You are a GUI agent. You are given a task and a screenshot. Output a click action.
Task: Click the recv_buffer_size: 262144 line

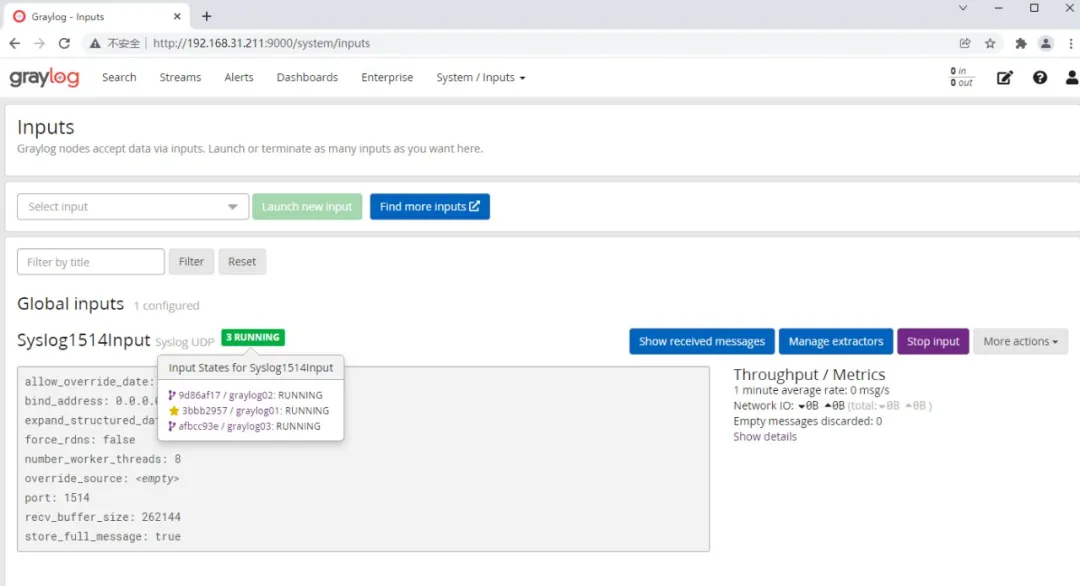[x=103, y=517]
